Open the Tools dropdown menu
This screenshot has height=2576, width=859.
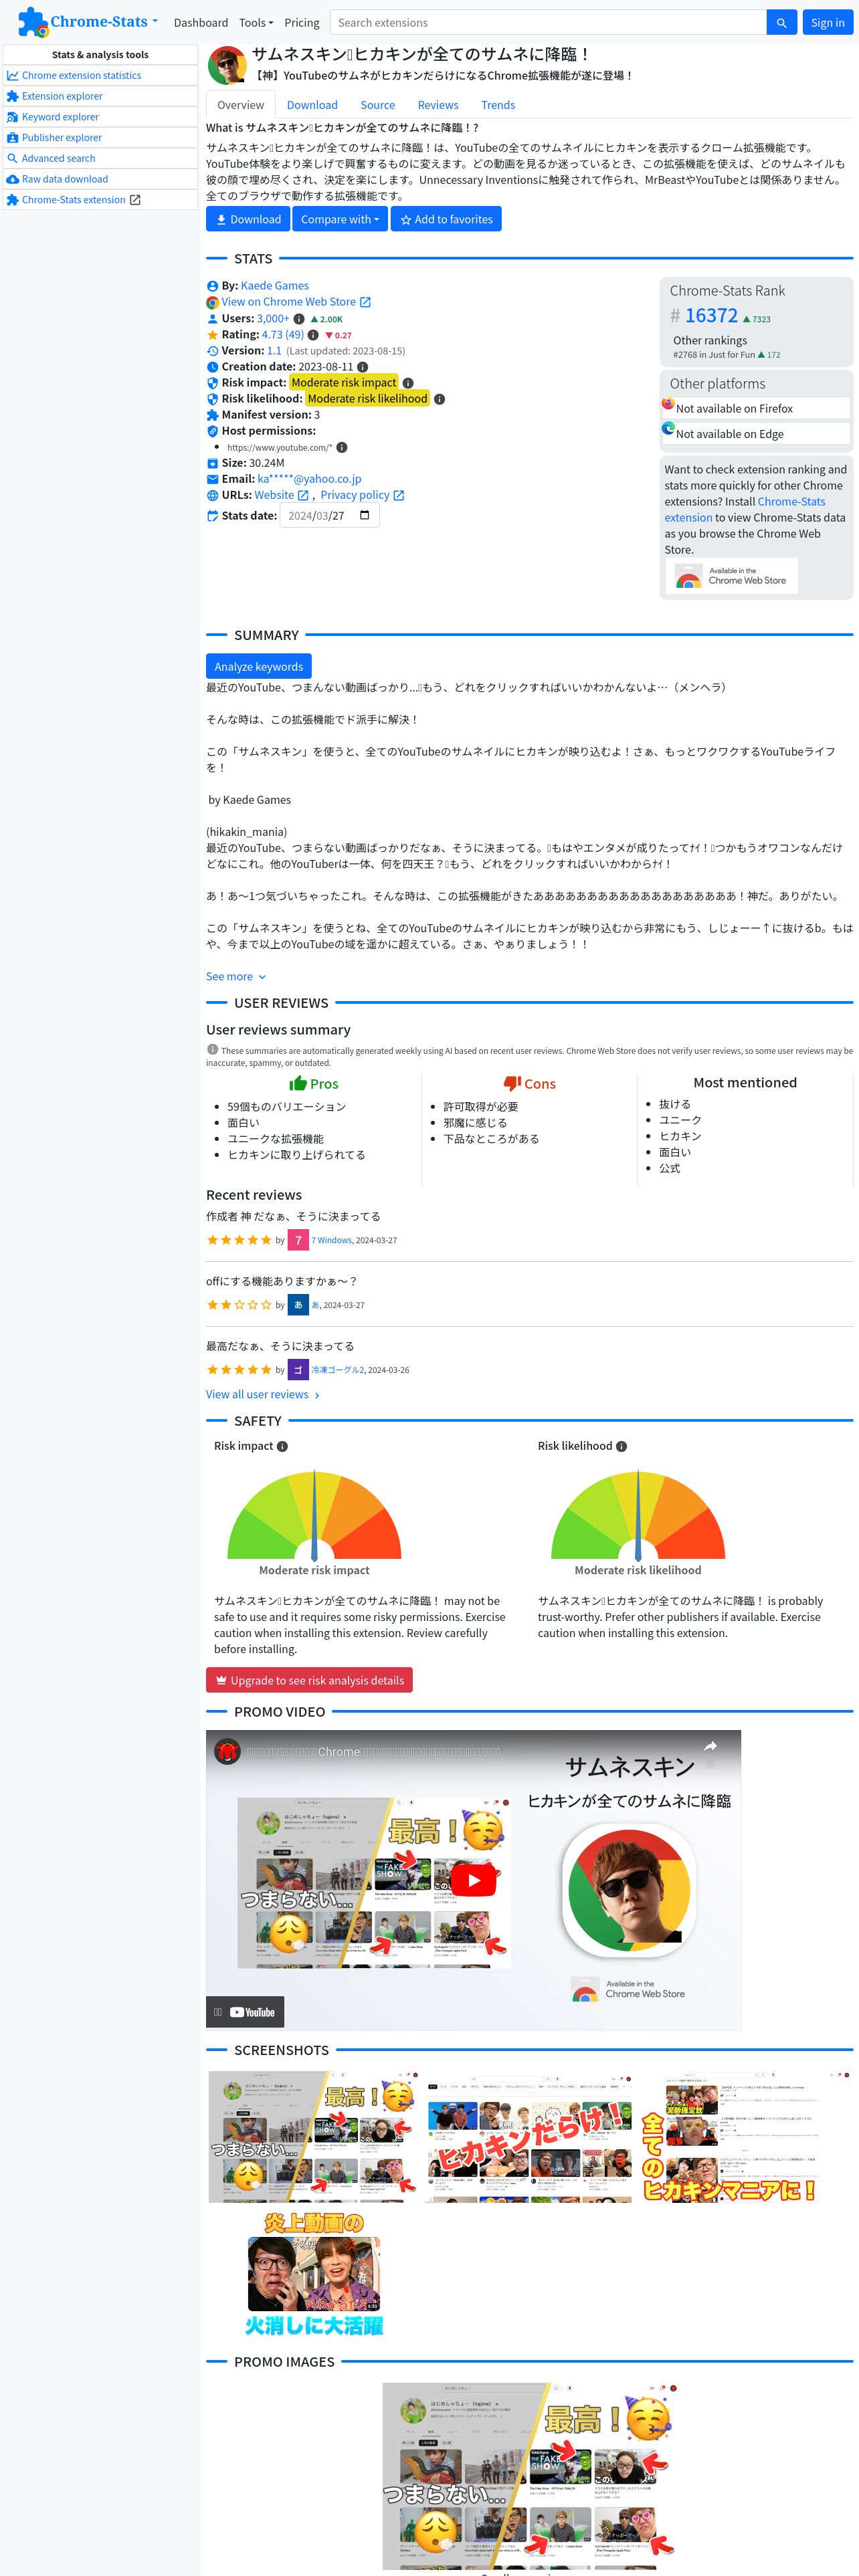256,22
